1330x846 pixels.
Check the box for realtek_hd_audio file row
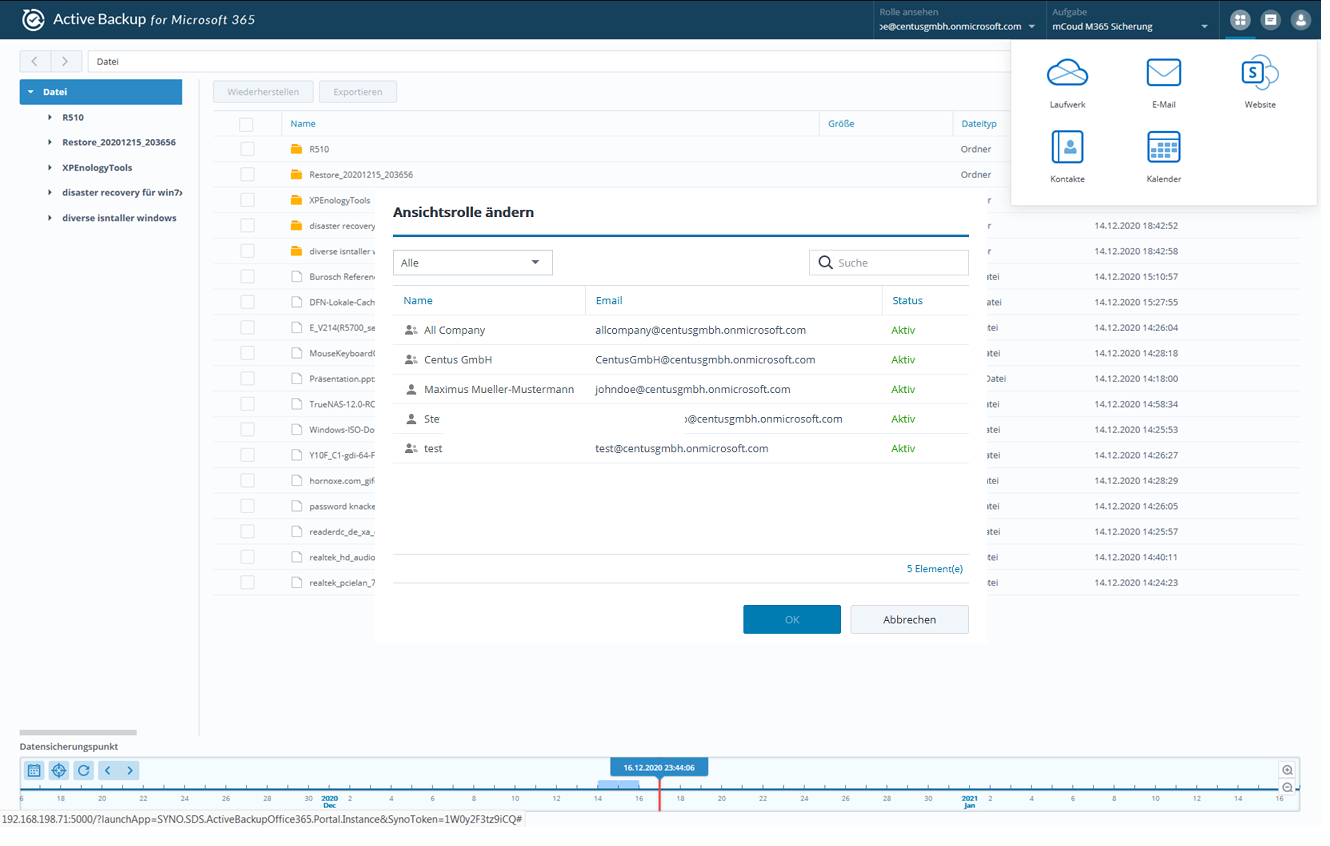(246, 557)
